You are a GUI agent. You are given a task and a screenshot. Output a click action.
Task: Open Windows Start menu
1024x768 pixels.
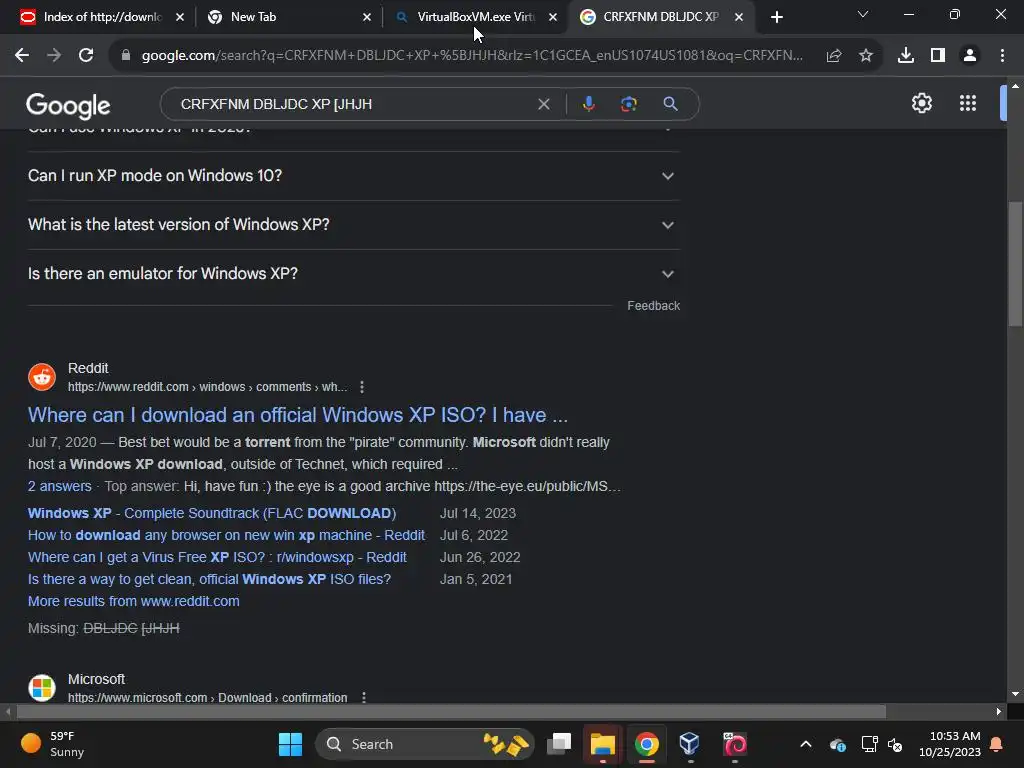290,744
